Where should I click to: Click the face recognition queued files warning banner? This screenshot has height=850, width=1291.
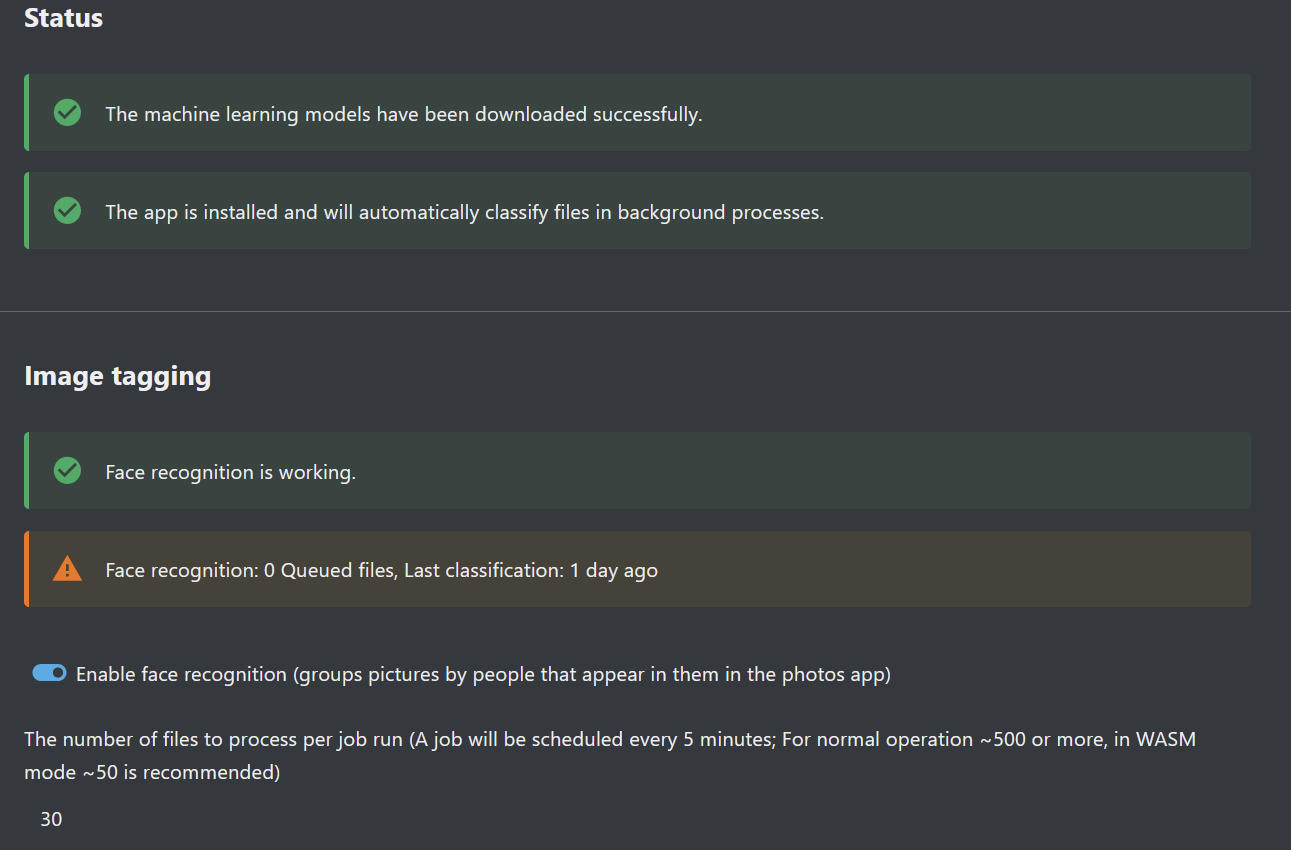point(637,568)
